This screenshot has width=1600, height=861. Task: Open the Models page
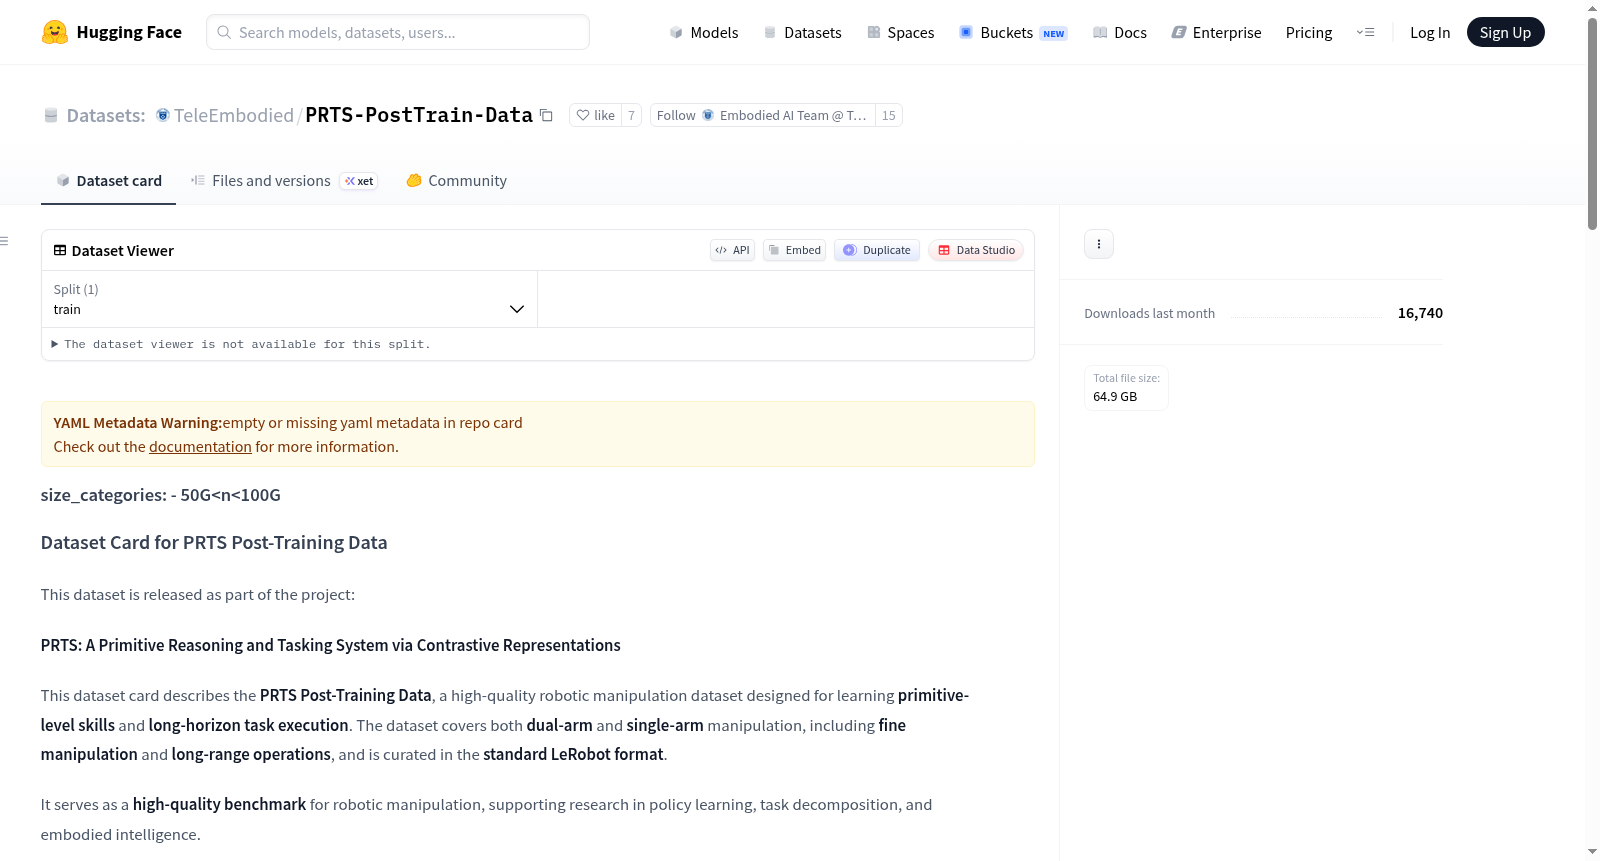(704, 32)
